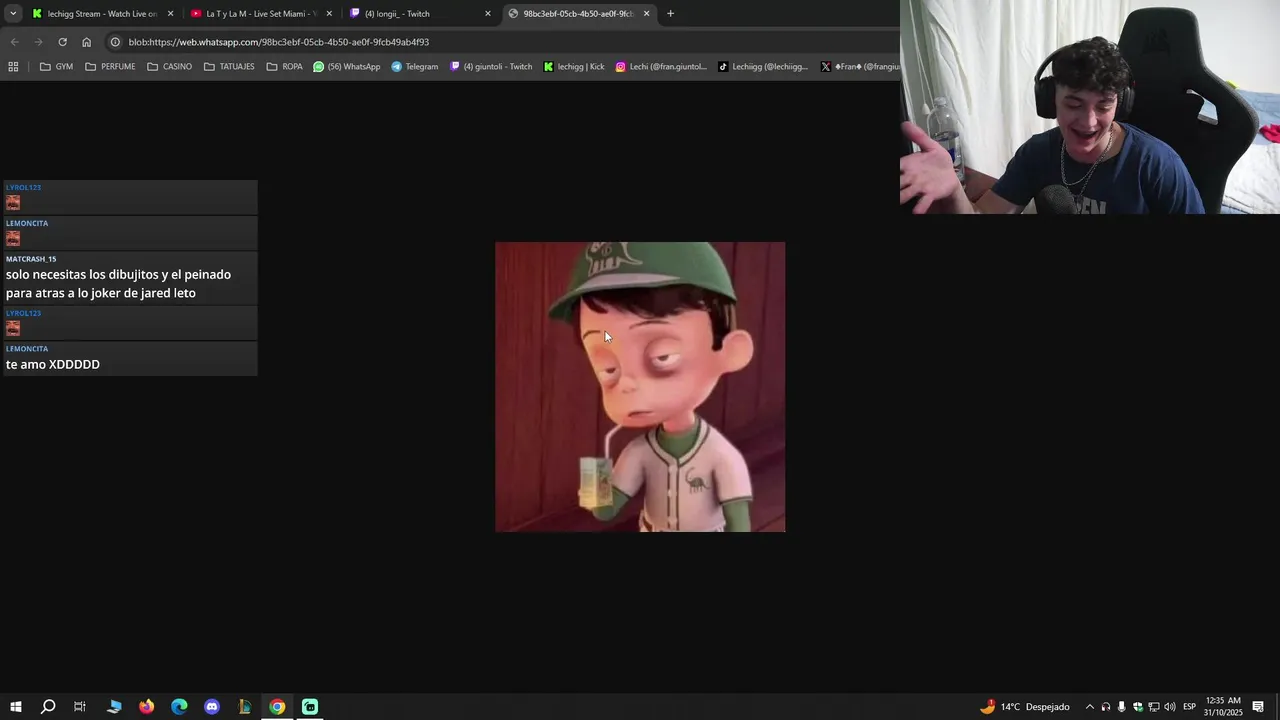Switch to La T y La M Live Set tab

pos(260,14)
